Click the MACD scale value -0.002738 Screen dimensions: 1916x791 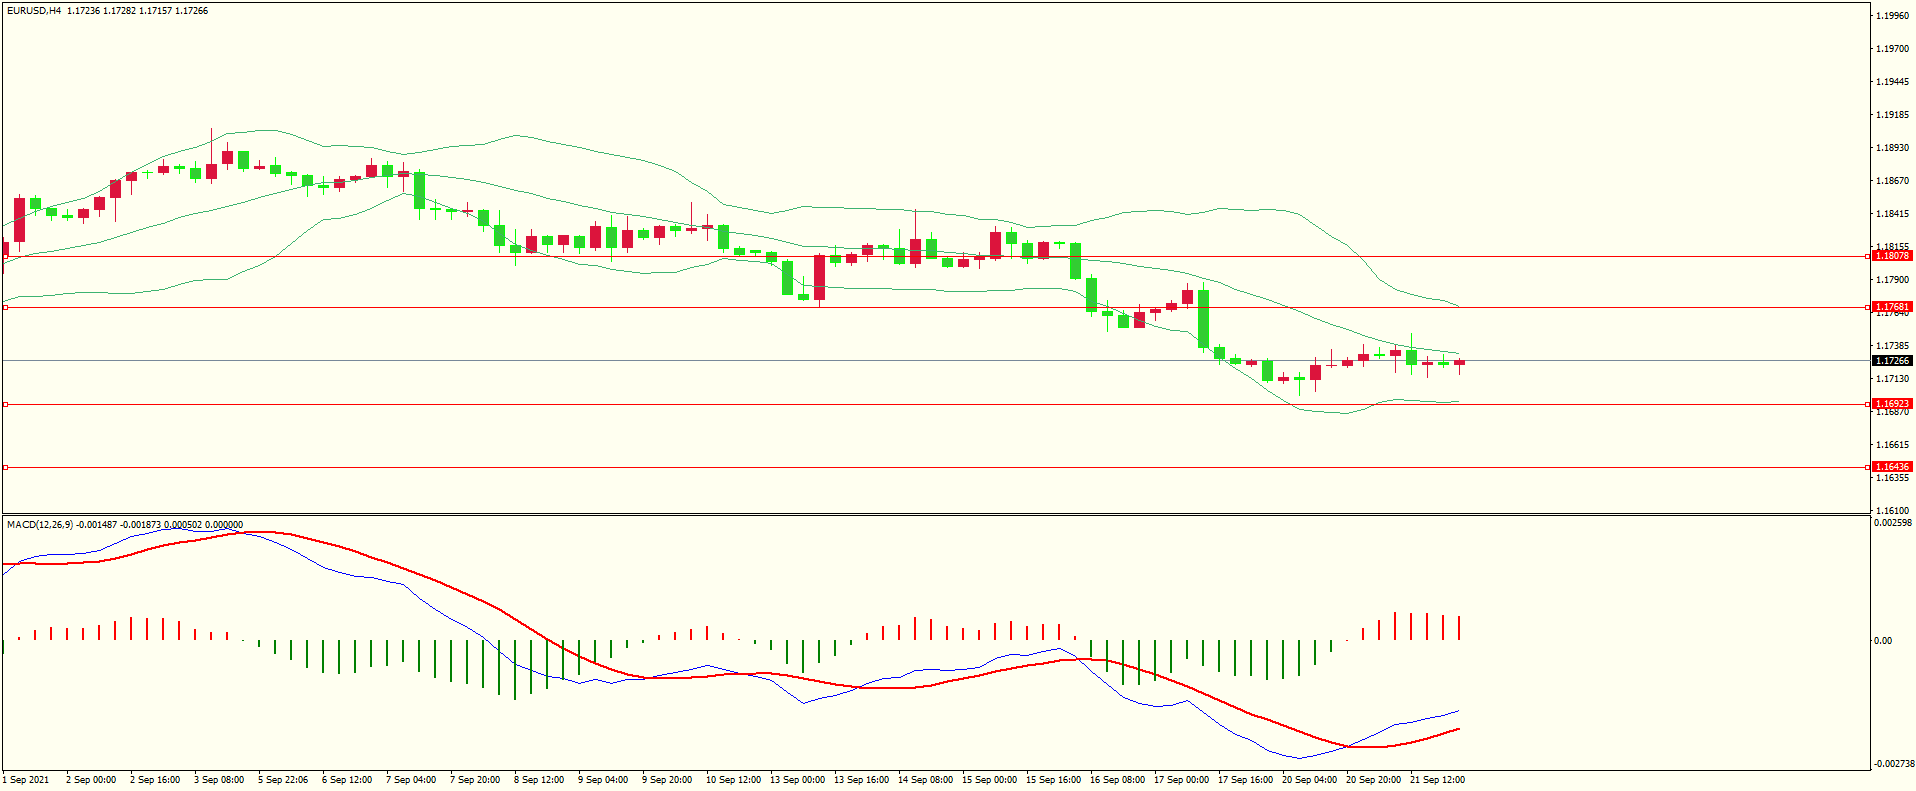point(1892,763)
